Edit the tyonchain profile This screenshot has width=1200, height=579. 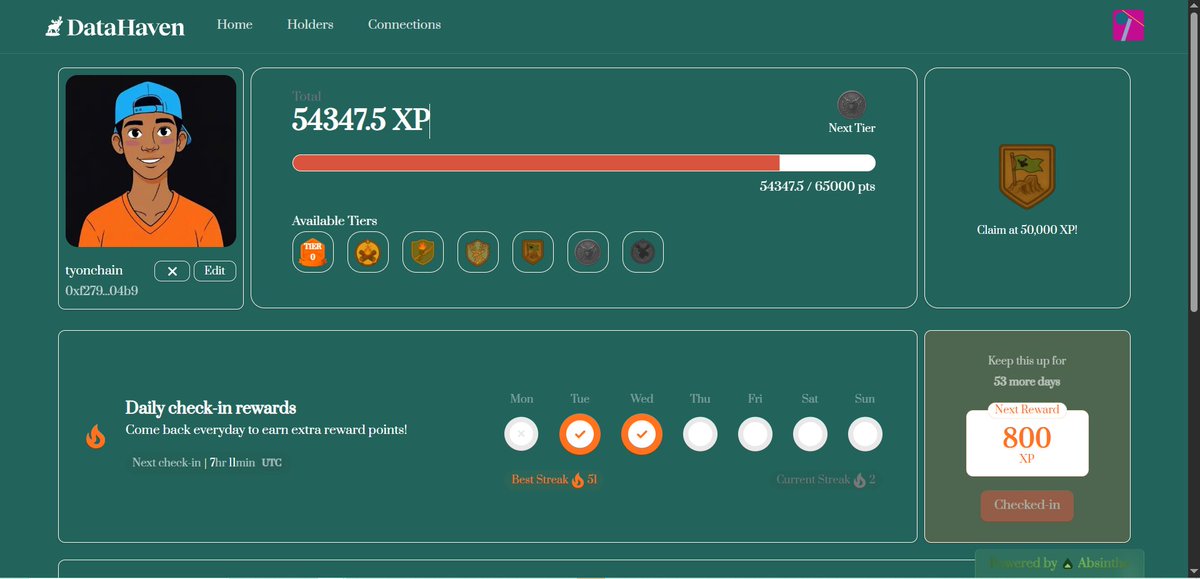(x=215, y=271)
